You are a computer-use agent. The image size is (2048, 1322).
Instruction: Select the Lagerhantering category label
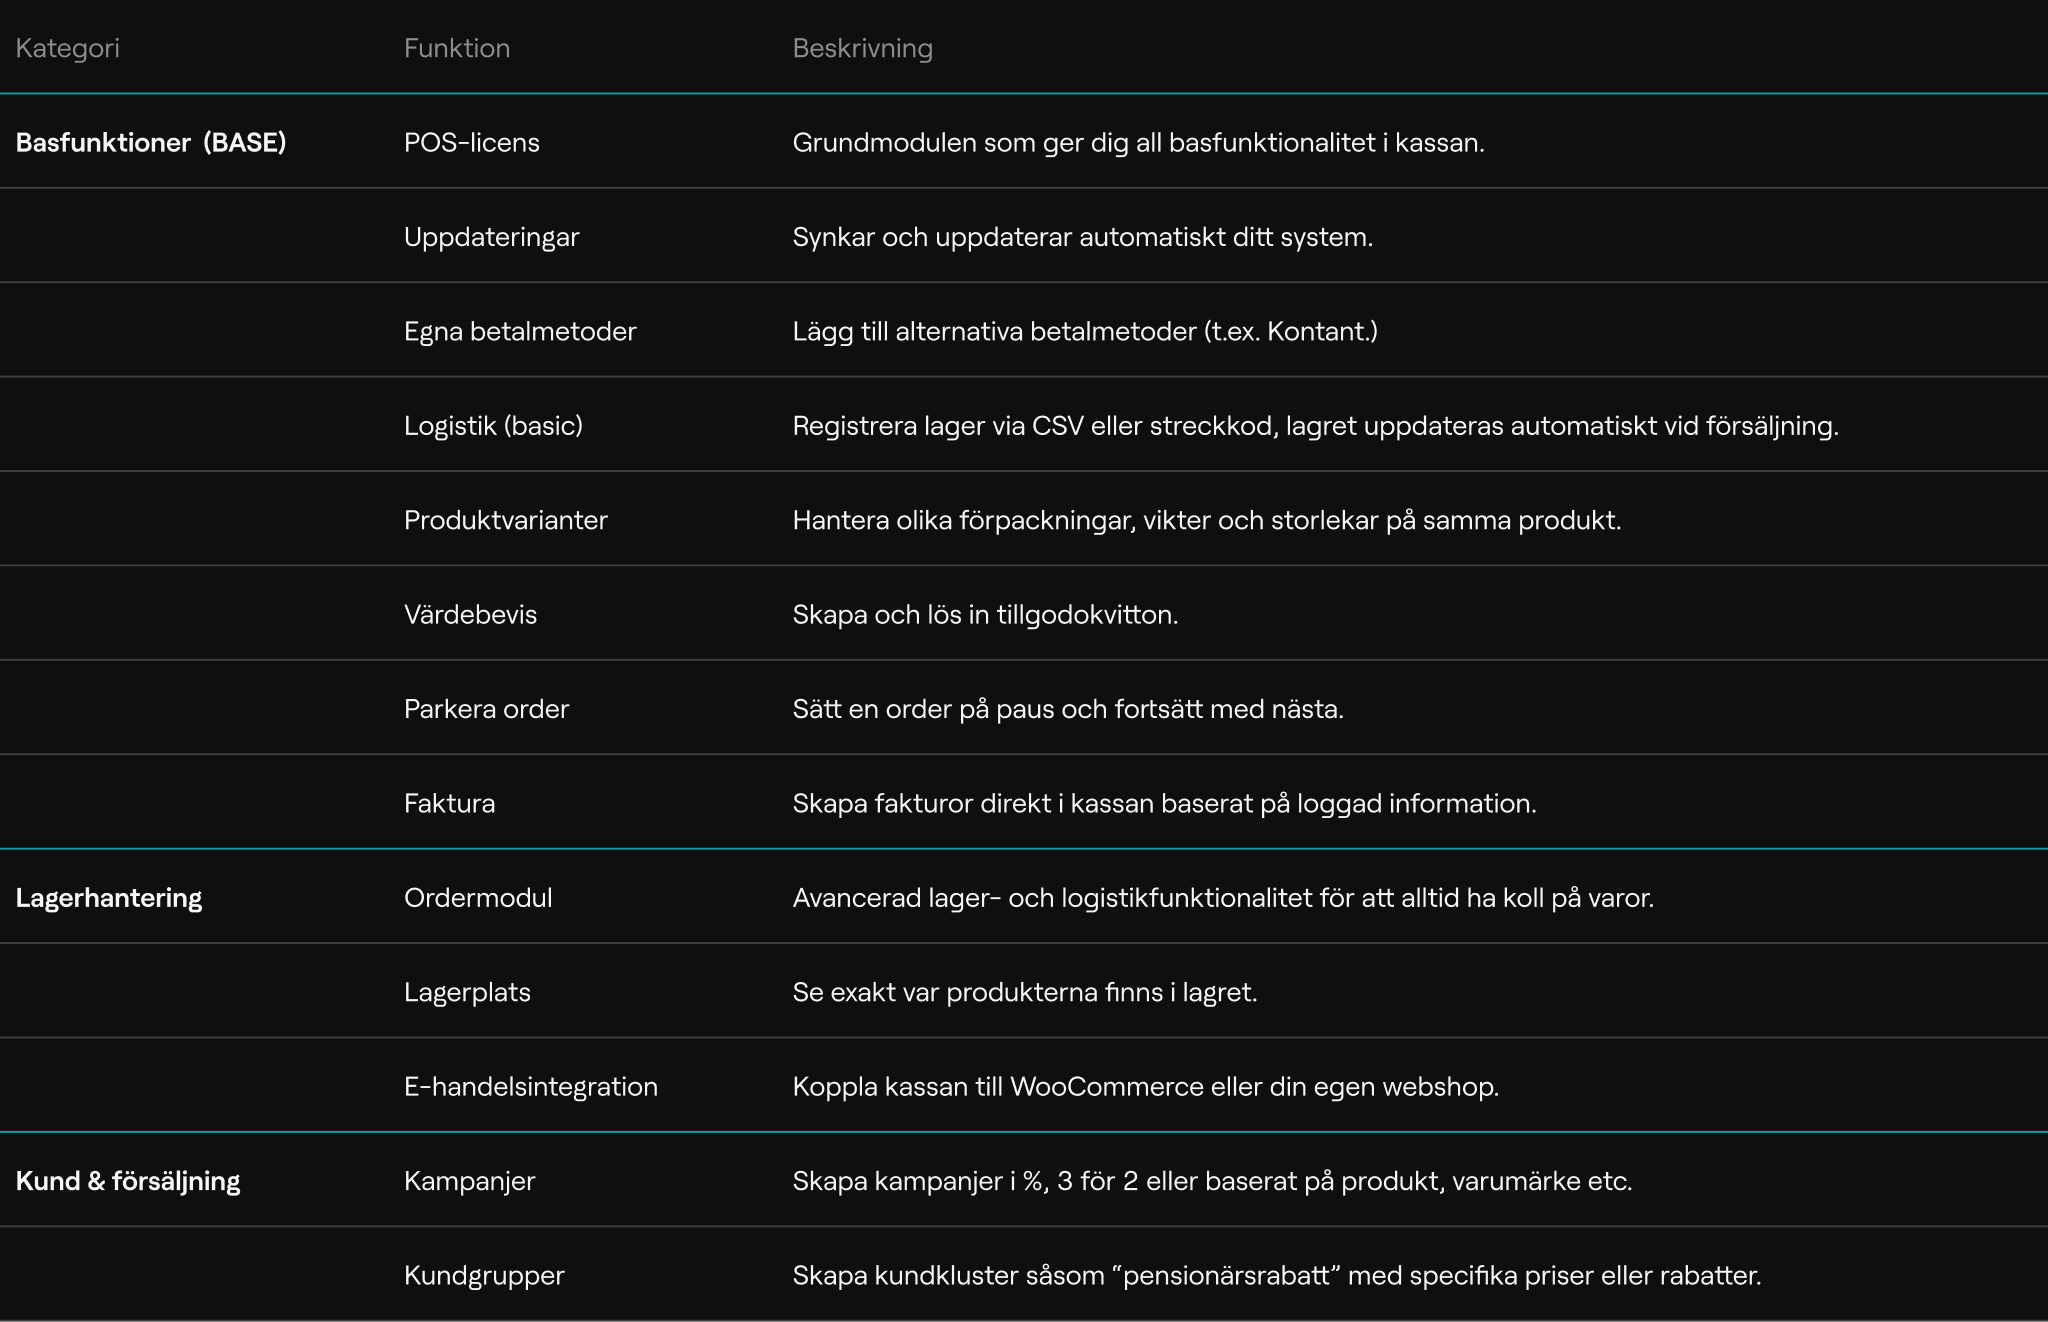coord(109,898)
